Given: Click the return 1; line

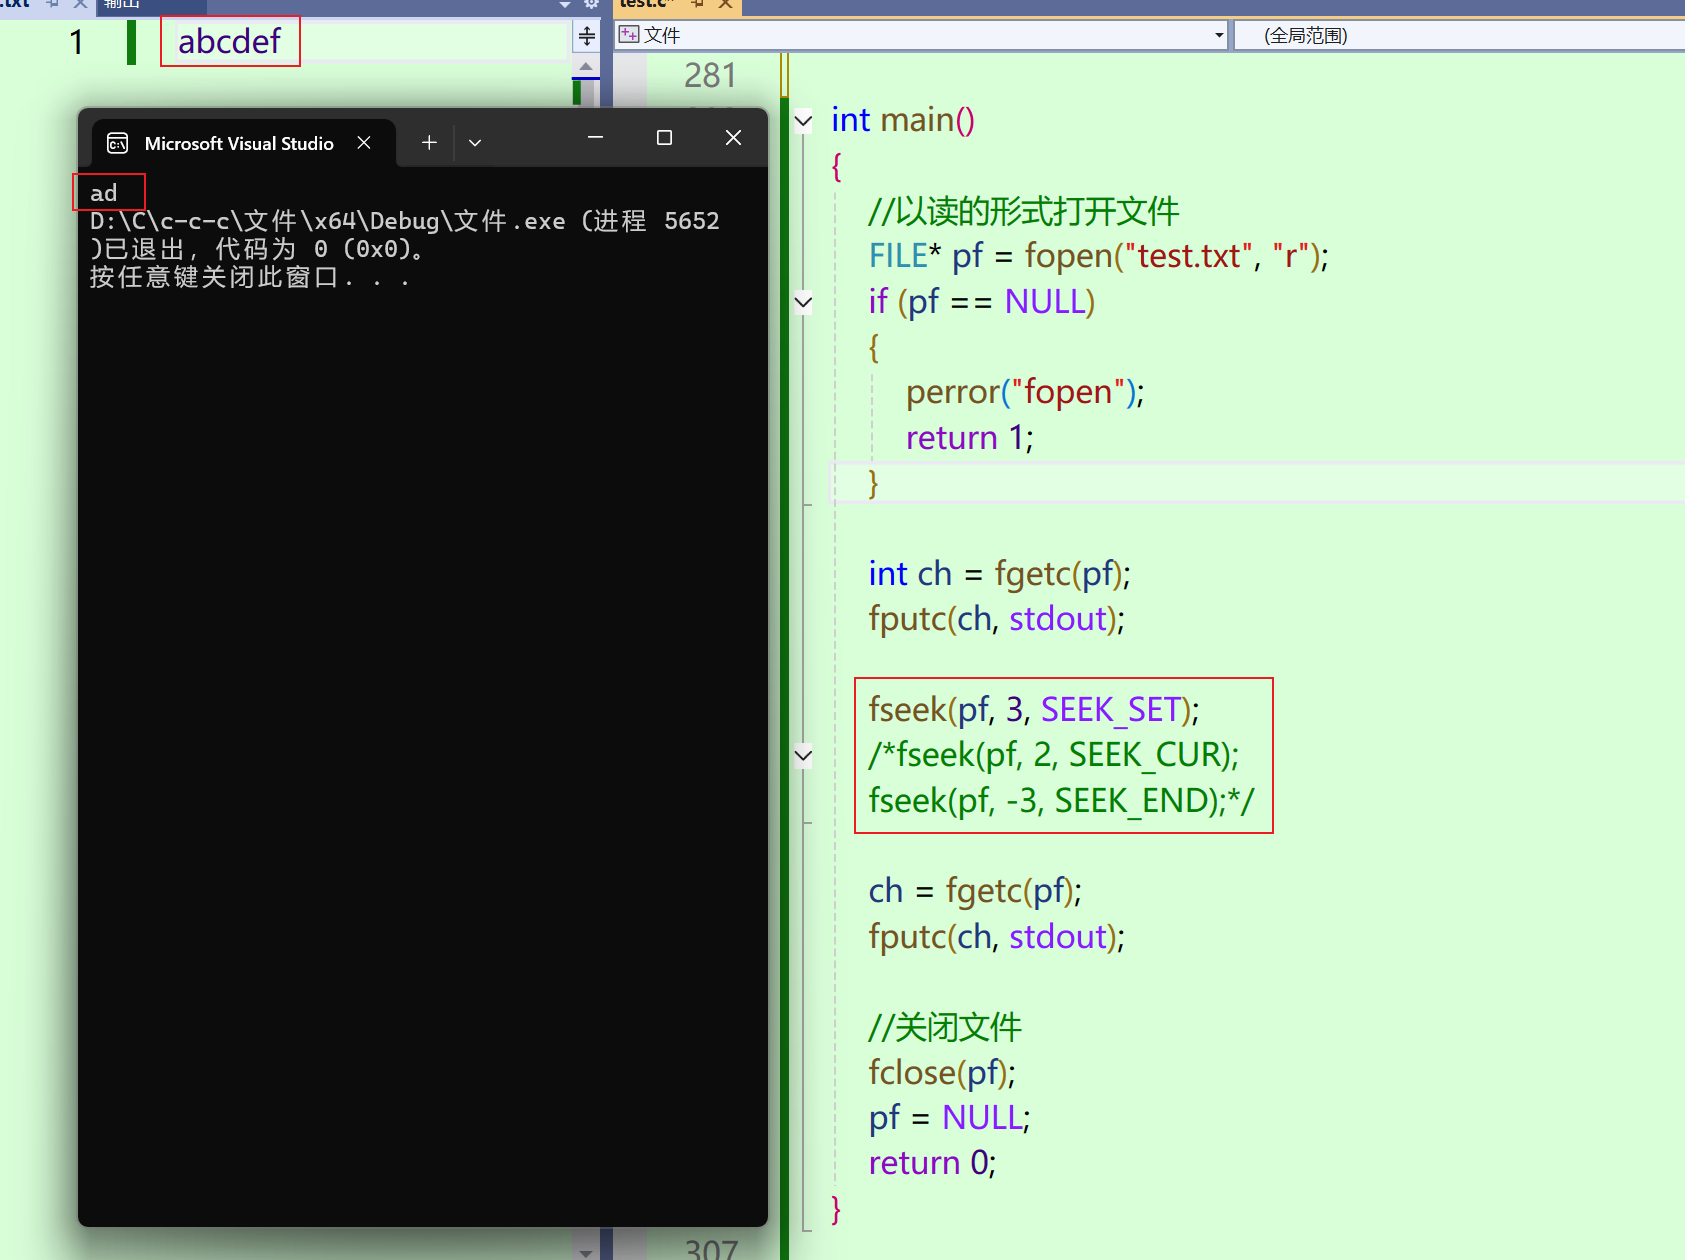Looking at the screenshot, I should (970, 438).
